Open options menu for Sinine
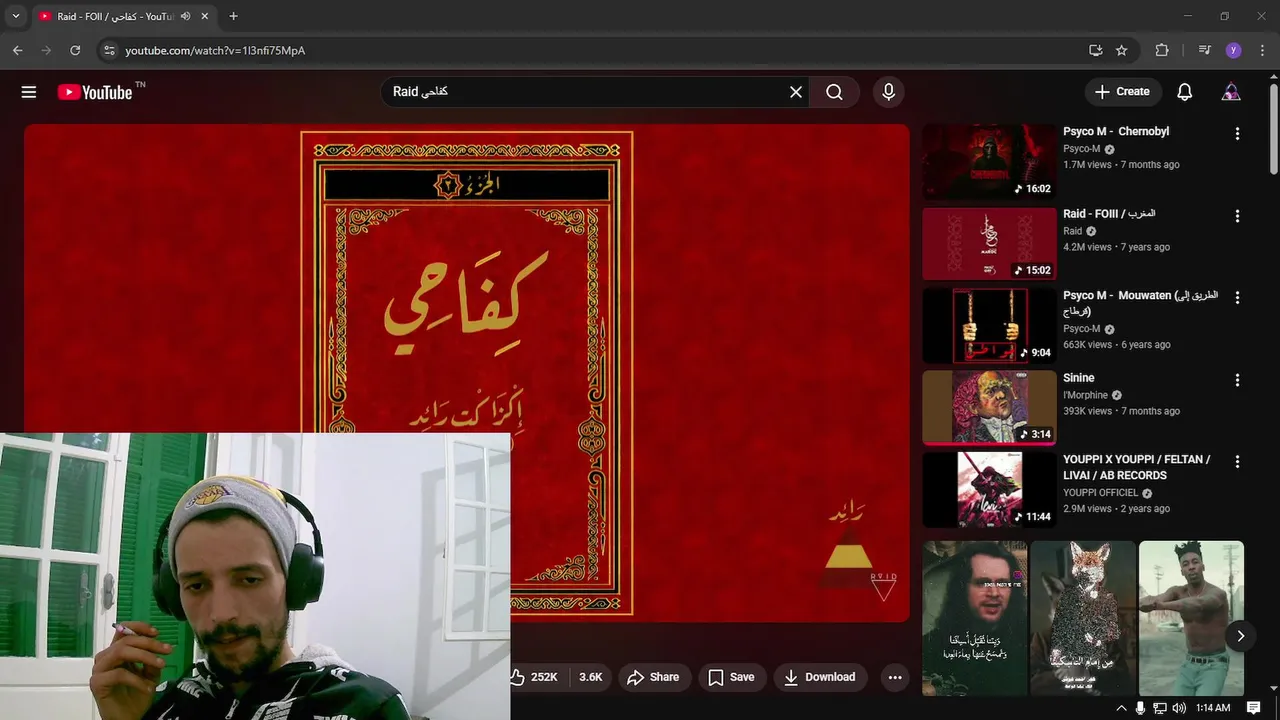The height and width of the screenshot is (720, 1280). (x=1237, y=380)
